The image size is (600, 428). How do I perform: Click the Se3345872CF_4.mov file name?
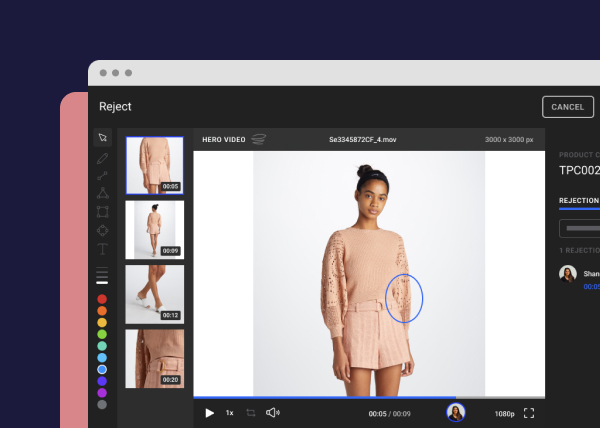(x=362, y=140)
